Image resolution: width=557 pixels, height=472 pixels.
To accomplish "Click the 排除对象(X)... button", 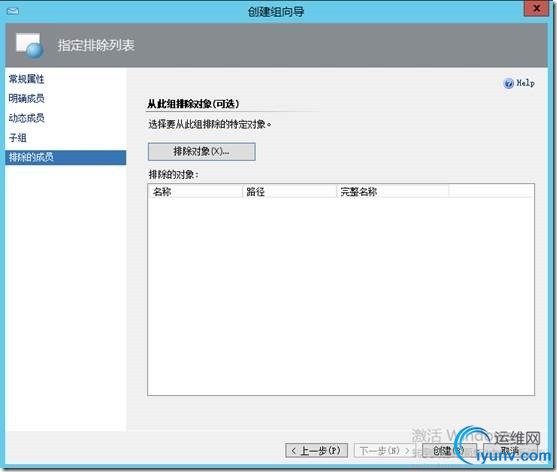I will (201, 152).
